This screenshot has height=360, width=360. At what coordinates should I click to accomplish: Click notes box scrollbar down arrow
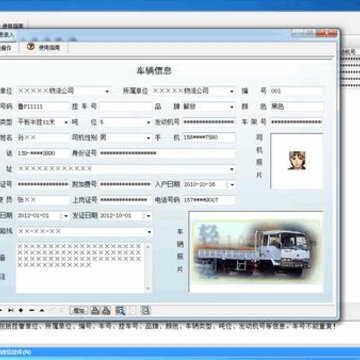[x=148, y=288]
